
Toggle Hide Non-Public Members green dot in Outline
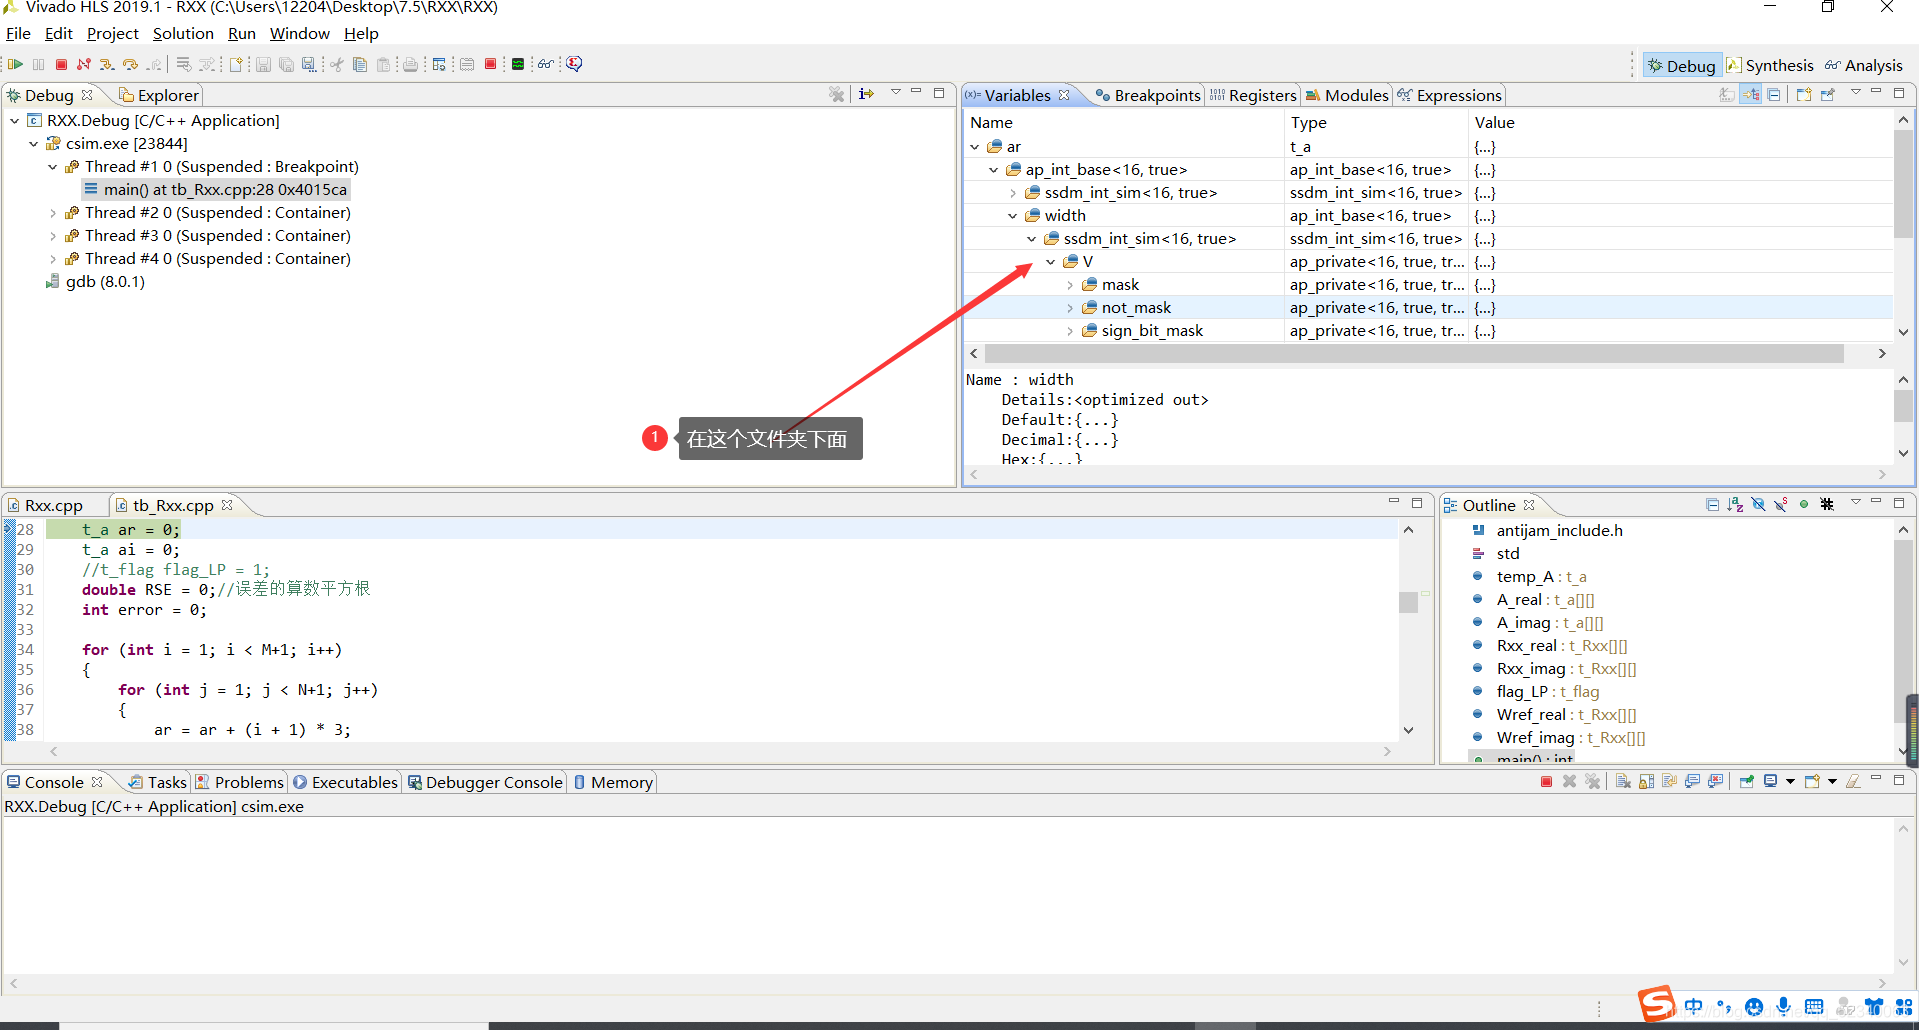pos(1804,505)
